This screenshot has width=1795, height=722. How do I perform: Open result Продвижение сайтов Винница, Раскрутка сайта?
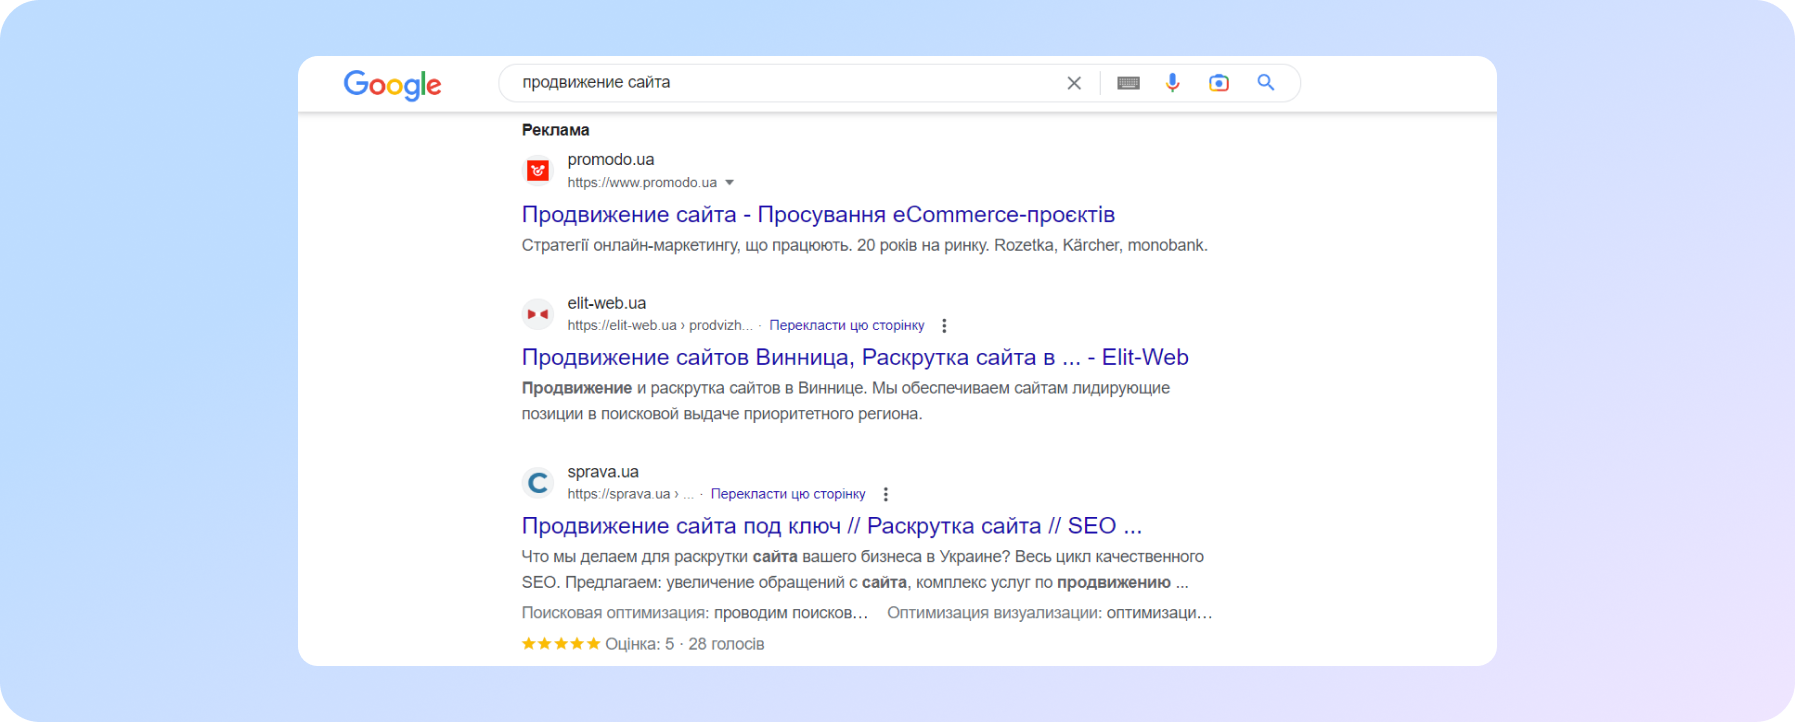pos(855,358)
